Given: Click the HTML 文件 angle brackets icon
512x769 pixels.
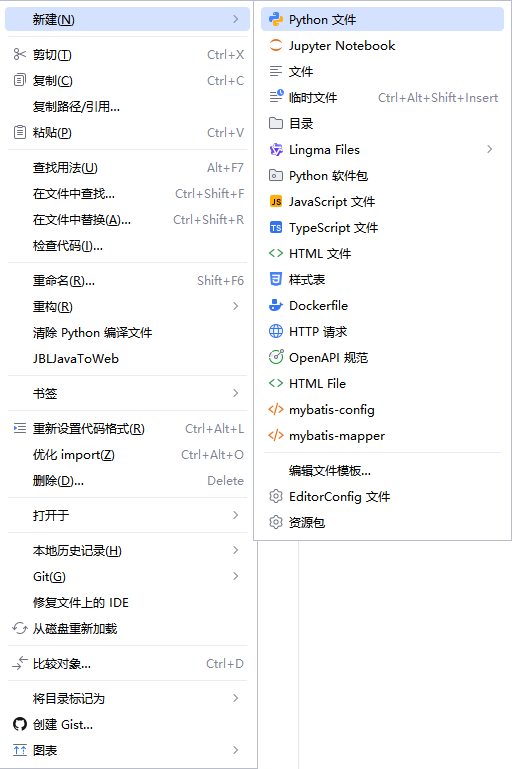Looking at the screenshot, I should click(x=276, y=253).
